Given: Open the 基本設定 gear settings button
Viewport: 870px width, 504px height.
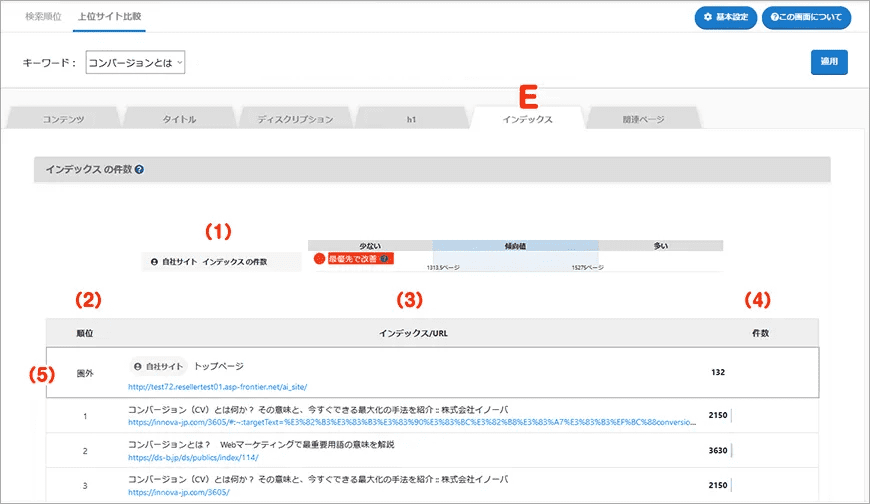Looking at the screenshot, I should [x=725, y=17].
